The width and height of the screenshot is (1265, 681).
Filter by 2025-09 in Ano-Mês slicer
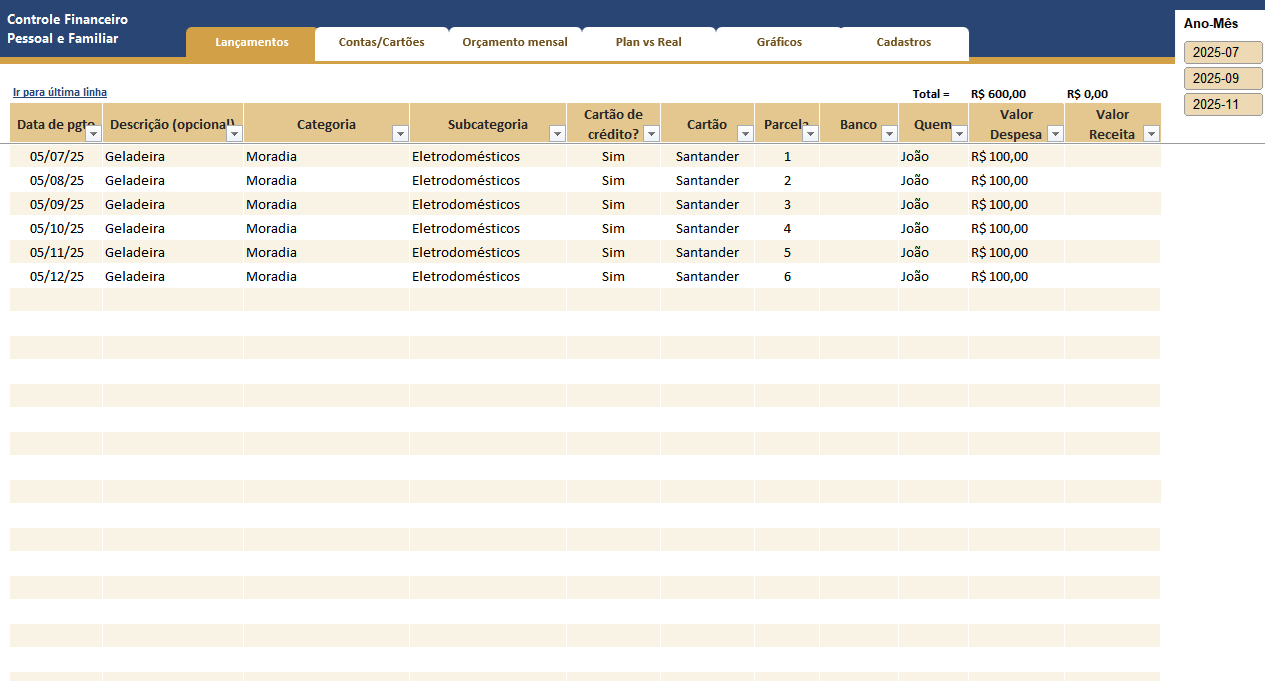coord(1222,79)
